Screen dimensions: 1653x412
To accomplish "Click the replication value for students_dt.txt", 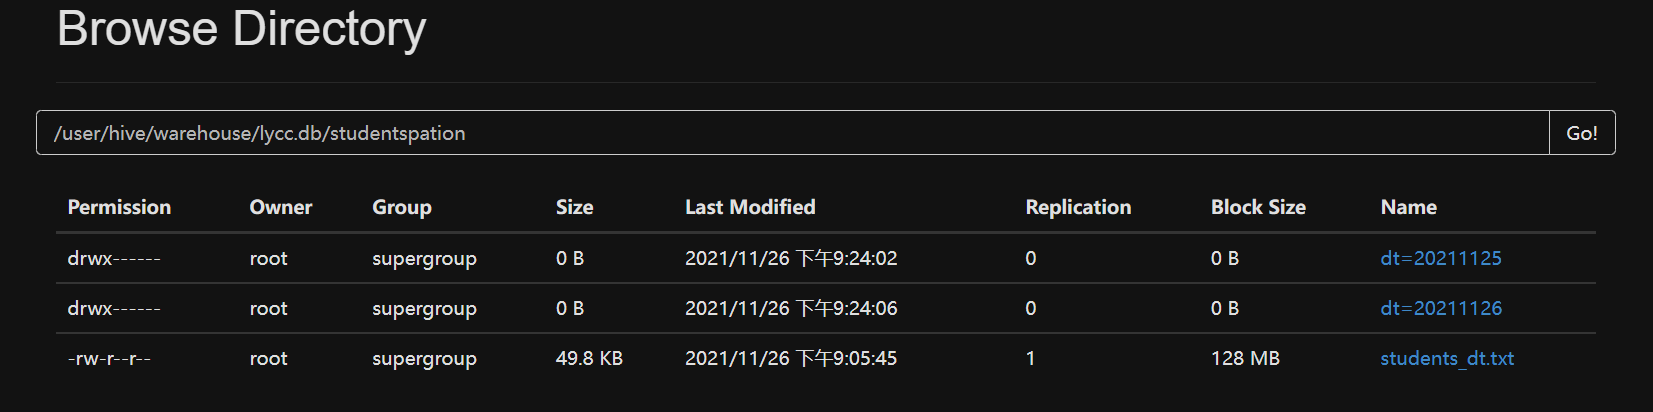I will (1030, 358).
